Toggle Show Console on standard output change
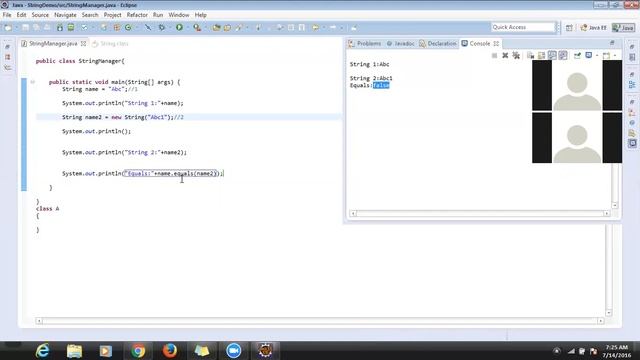Screen dimensions: 640x360 click(x=552, y=55)
